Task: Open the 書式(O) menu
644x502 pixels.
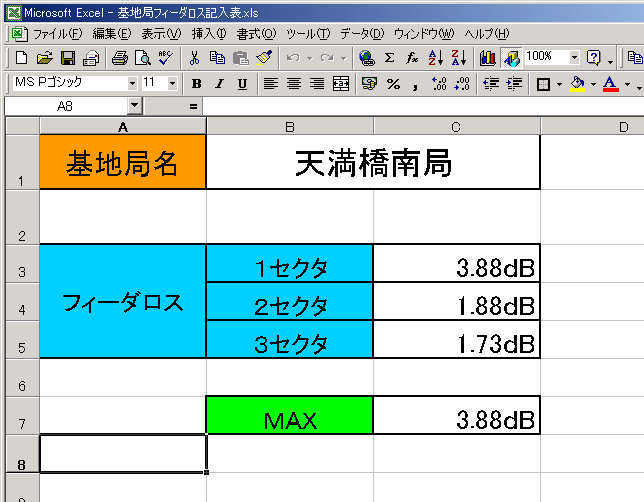Action: point(255,33)
